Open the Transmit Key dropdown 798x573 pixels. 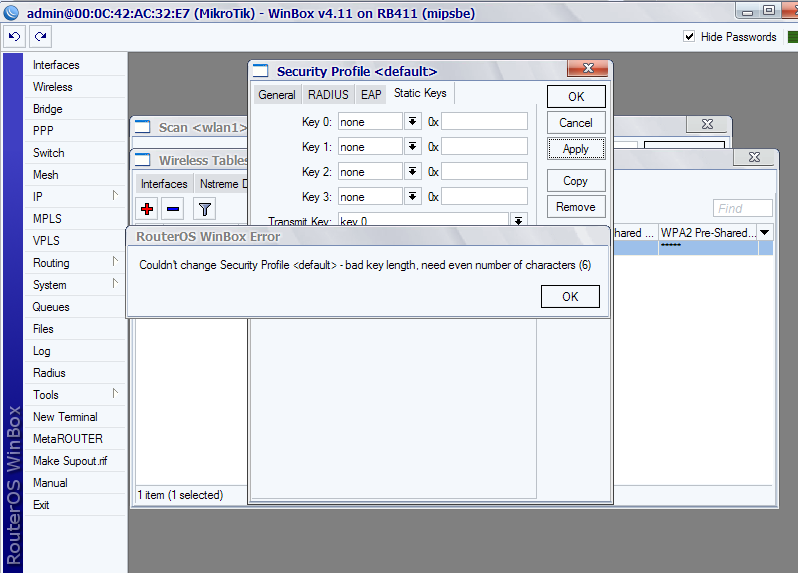click(518, 220)
